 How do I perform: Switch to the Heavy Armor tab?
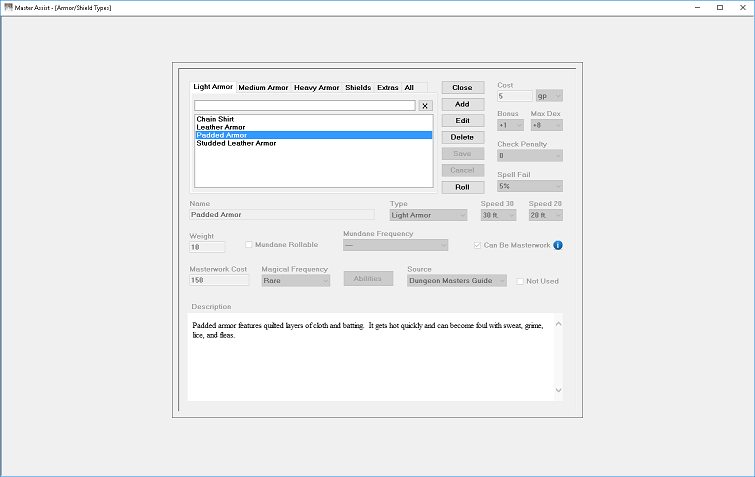[x=316, y=88]
